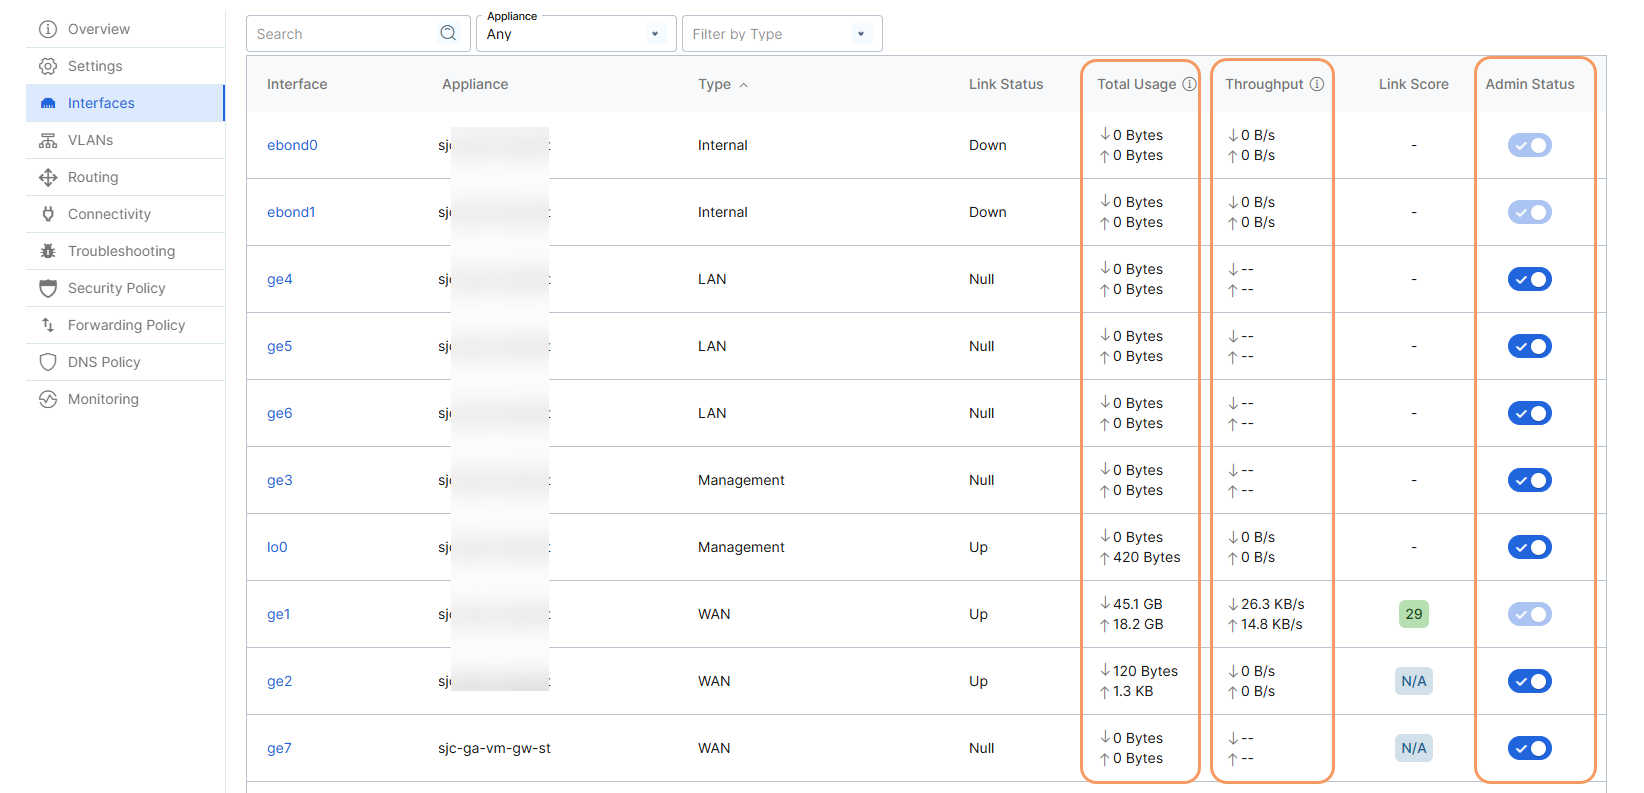Click the ge1 link score 29 badge
This screenshot has width=1644, height=793.
point(1413,614)
